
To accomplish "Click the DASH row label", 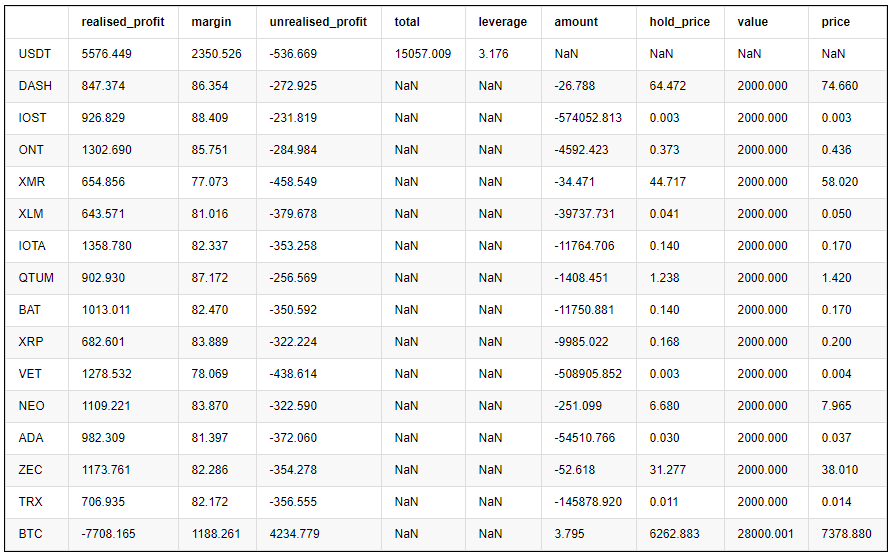I will [x=35, y=86].
